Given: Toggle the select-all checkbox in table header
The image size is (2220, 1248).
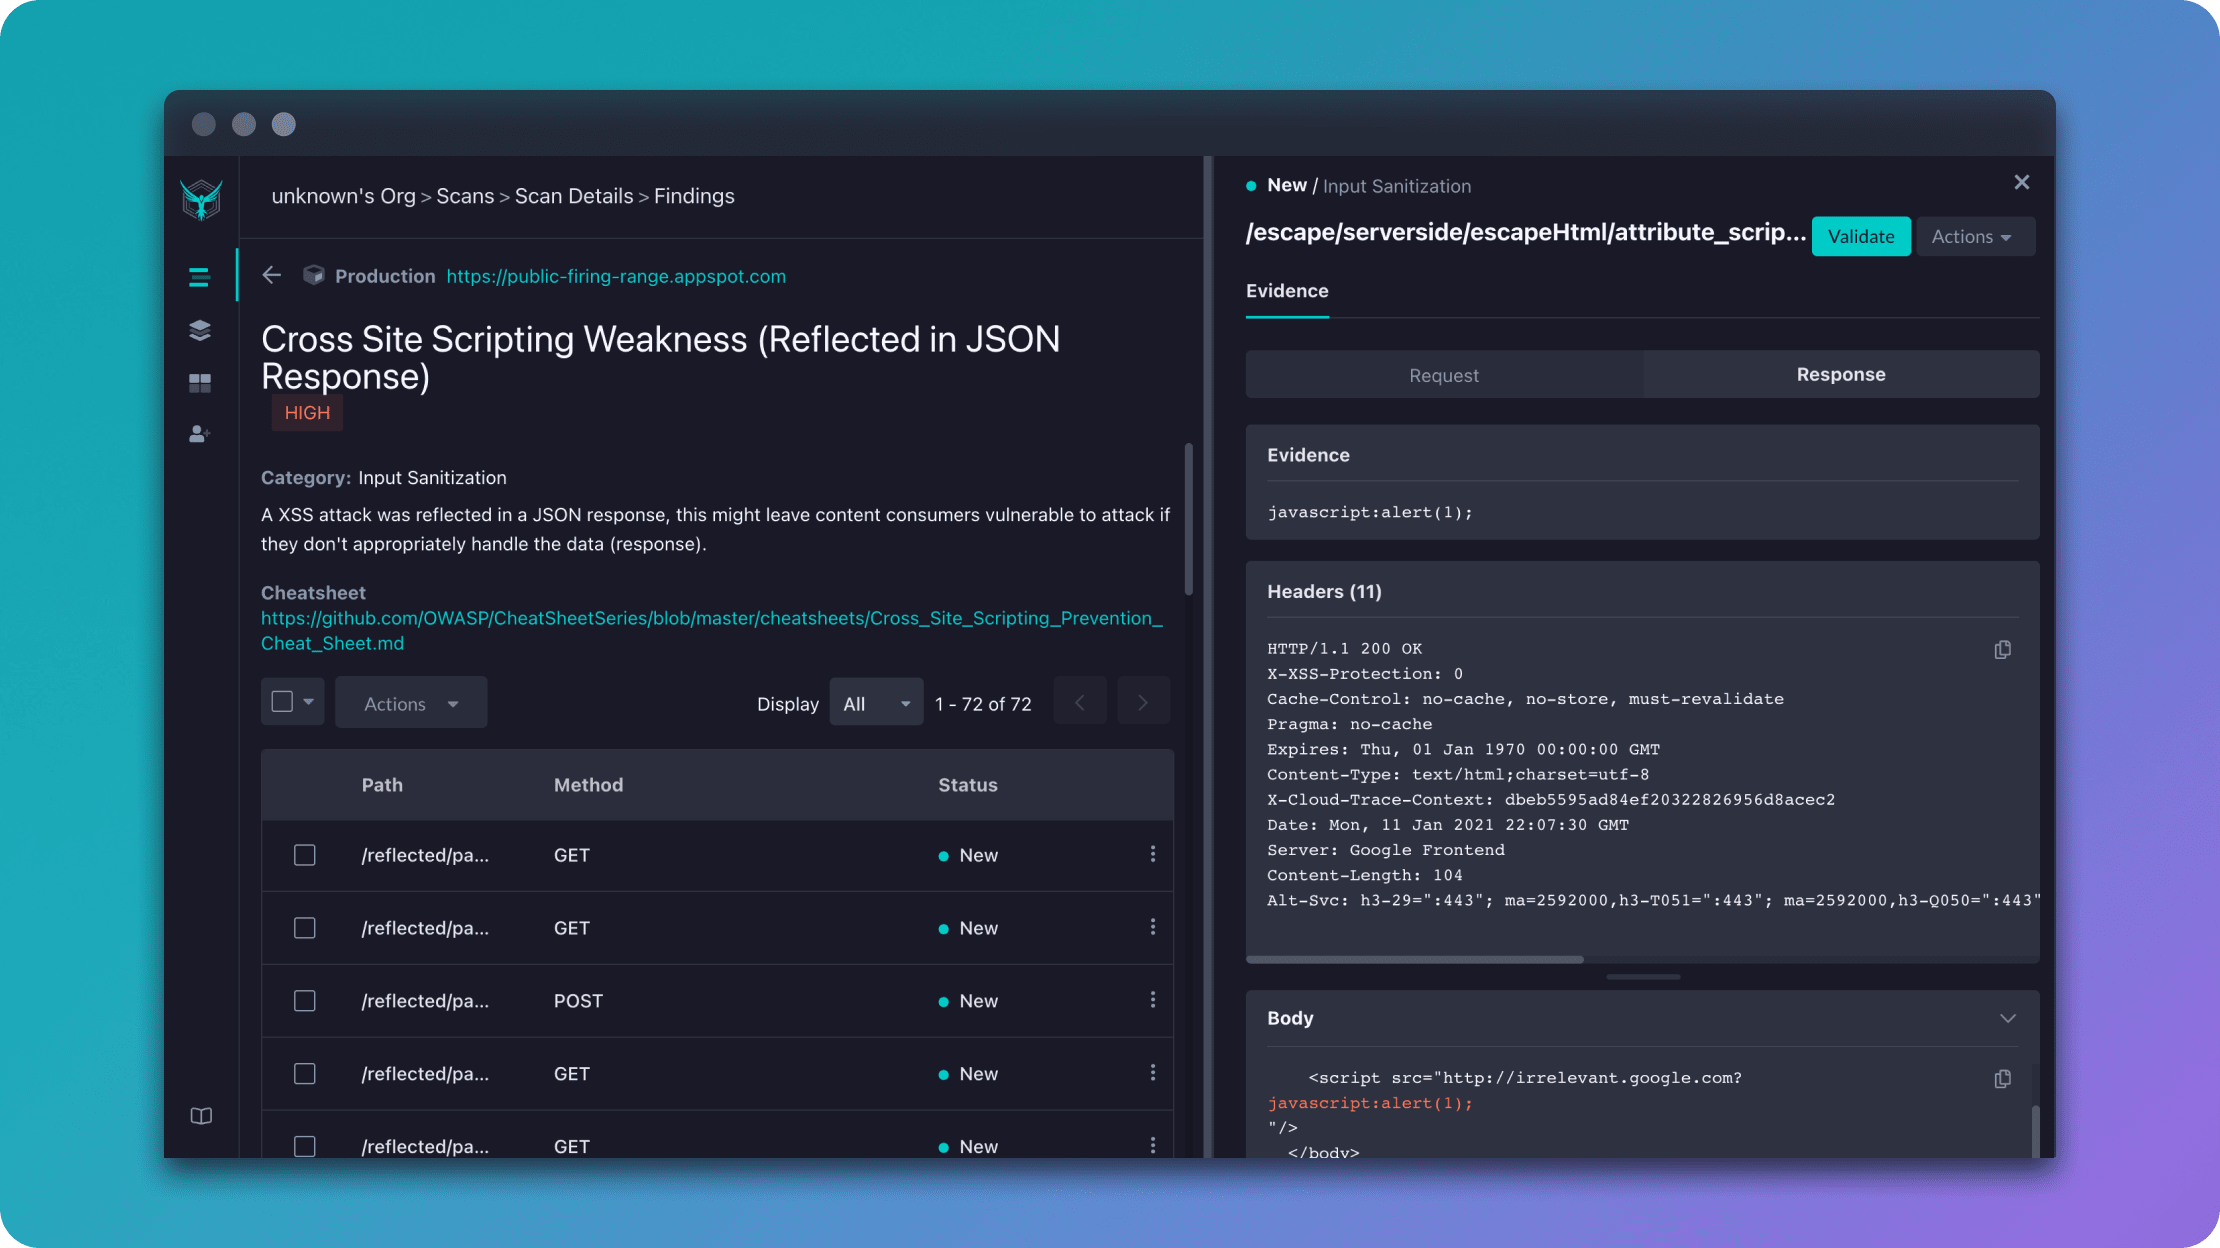Looking at the screenshot, I should tap(282, 701).
